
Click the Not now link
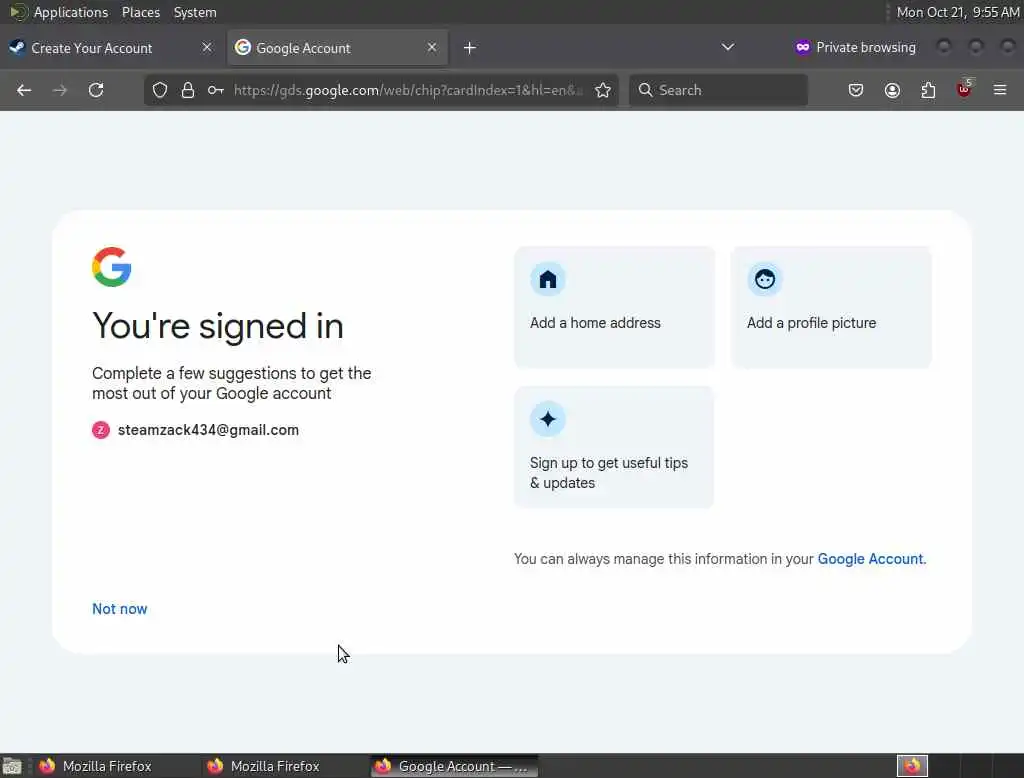(120, 609)
